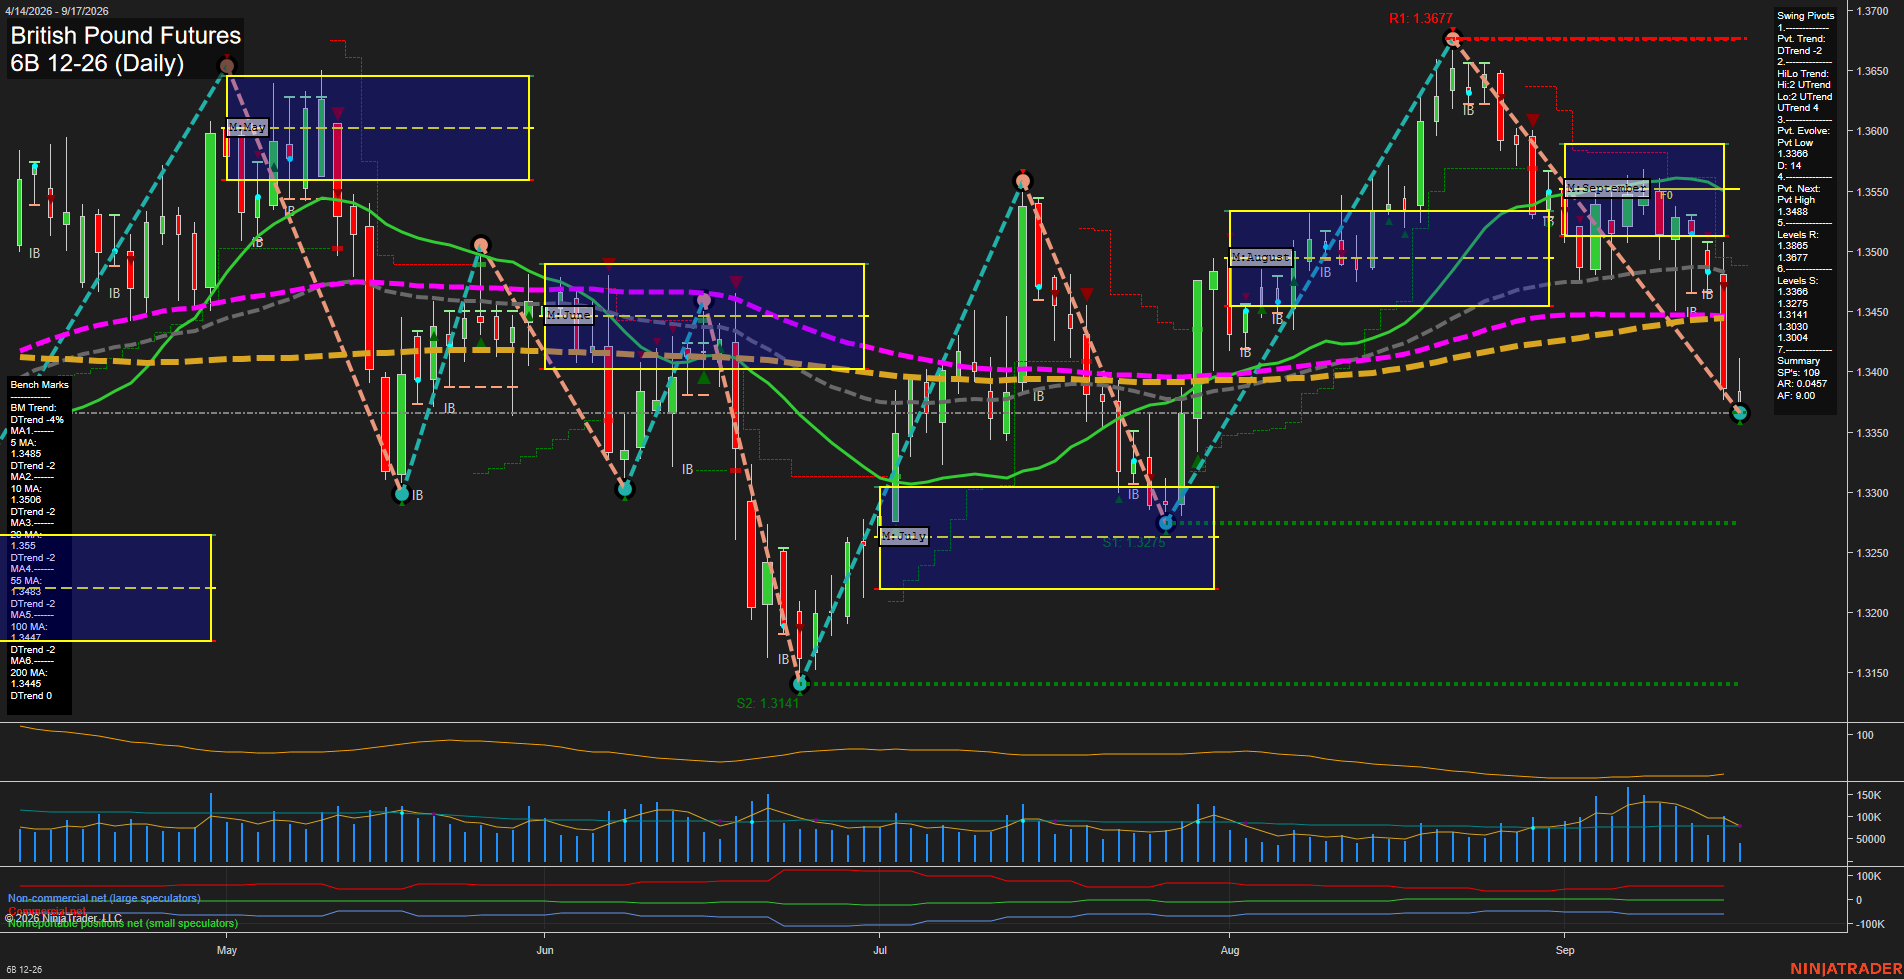Select the 6B 12-26 (Daily) instrument label
The height and width of the screenshot is (979, 1904).
97,64
